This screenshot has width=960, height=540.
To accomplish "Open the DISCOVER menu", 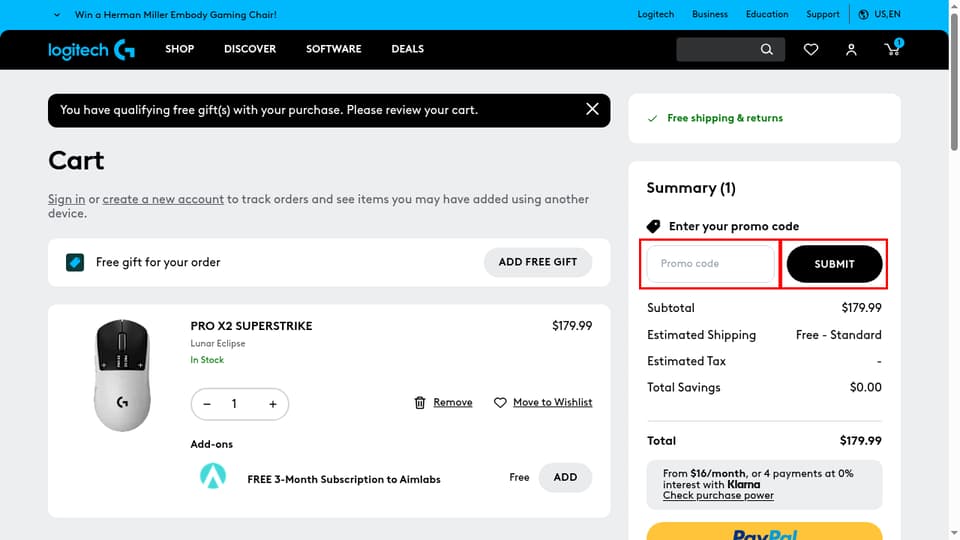I will tap(250, 49).
